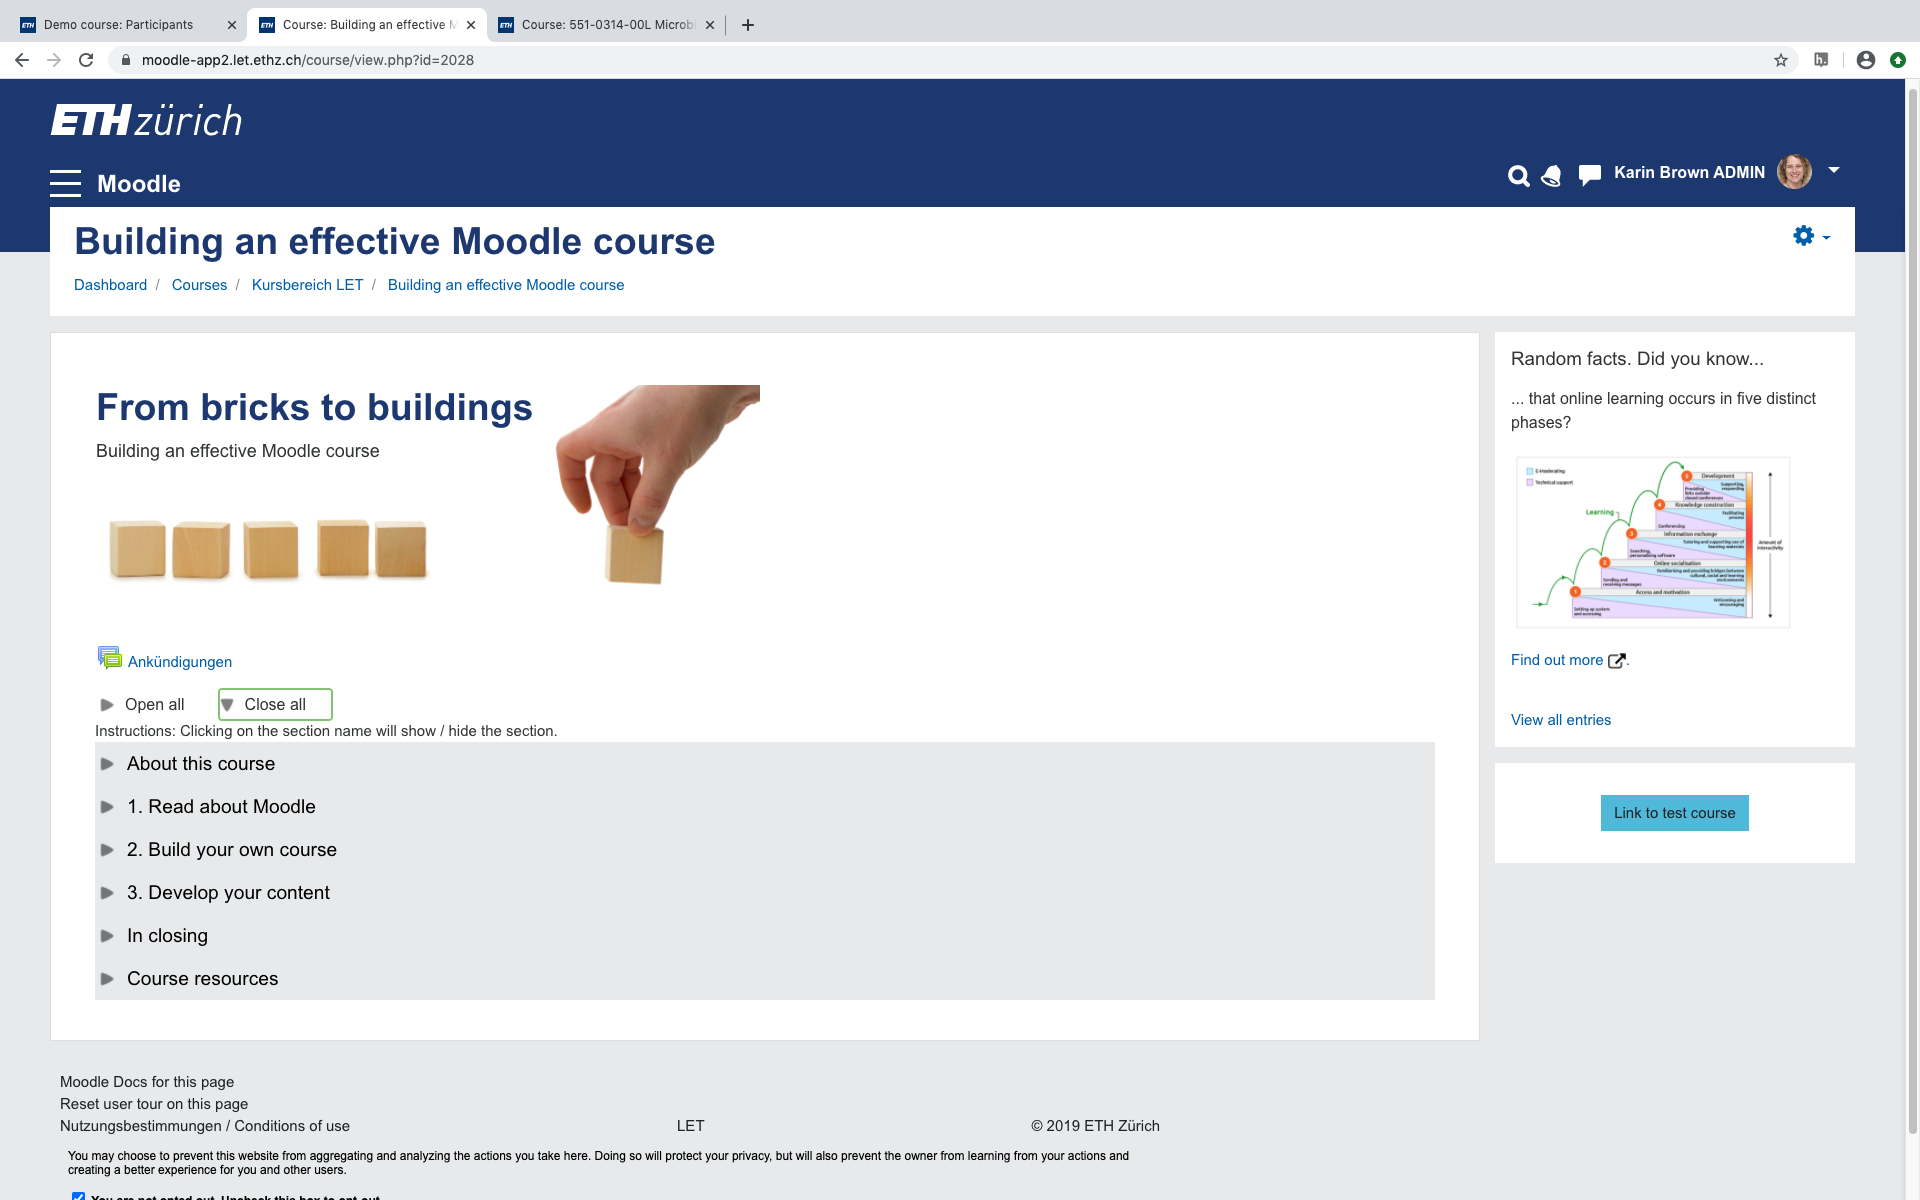The image size is (1920, 1200).
Task: Click the Ankündigungen forum icon
Action: click(109, 658)
